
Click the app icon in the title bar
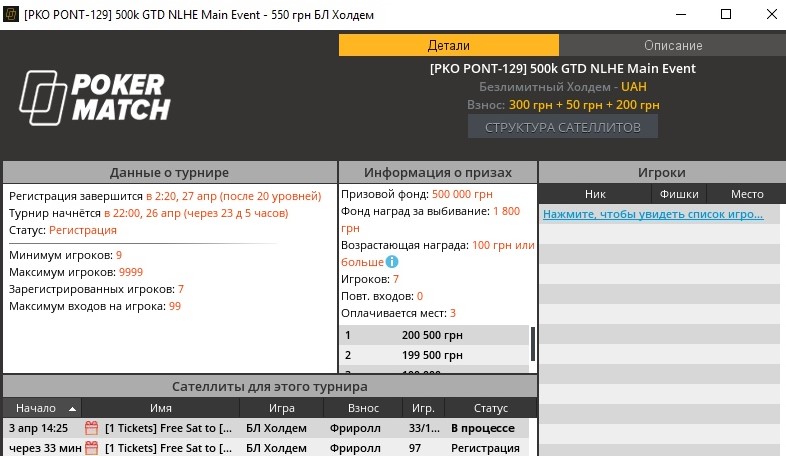coord(13,16)
